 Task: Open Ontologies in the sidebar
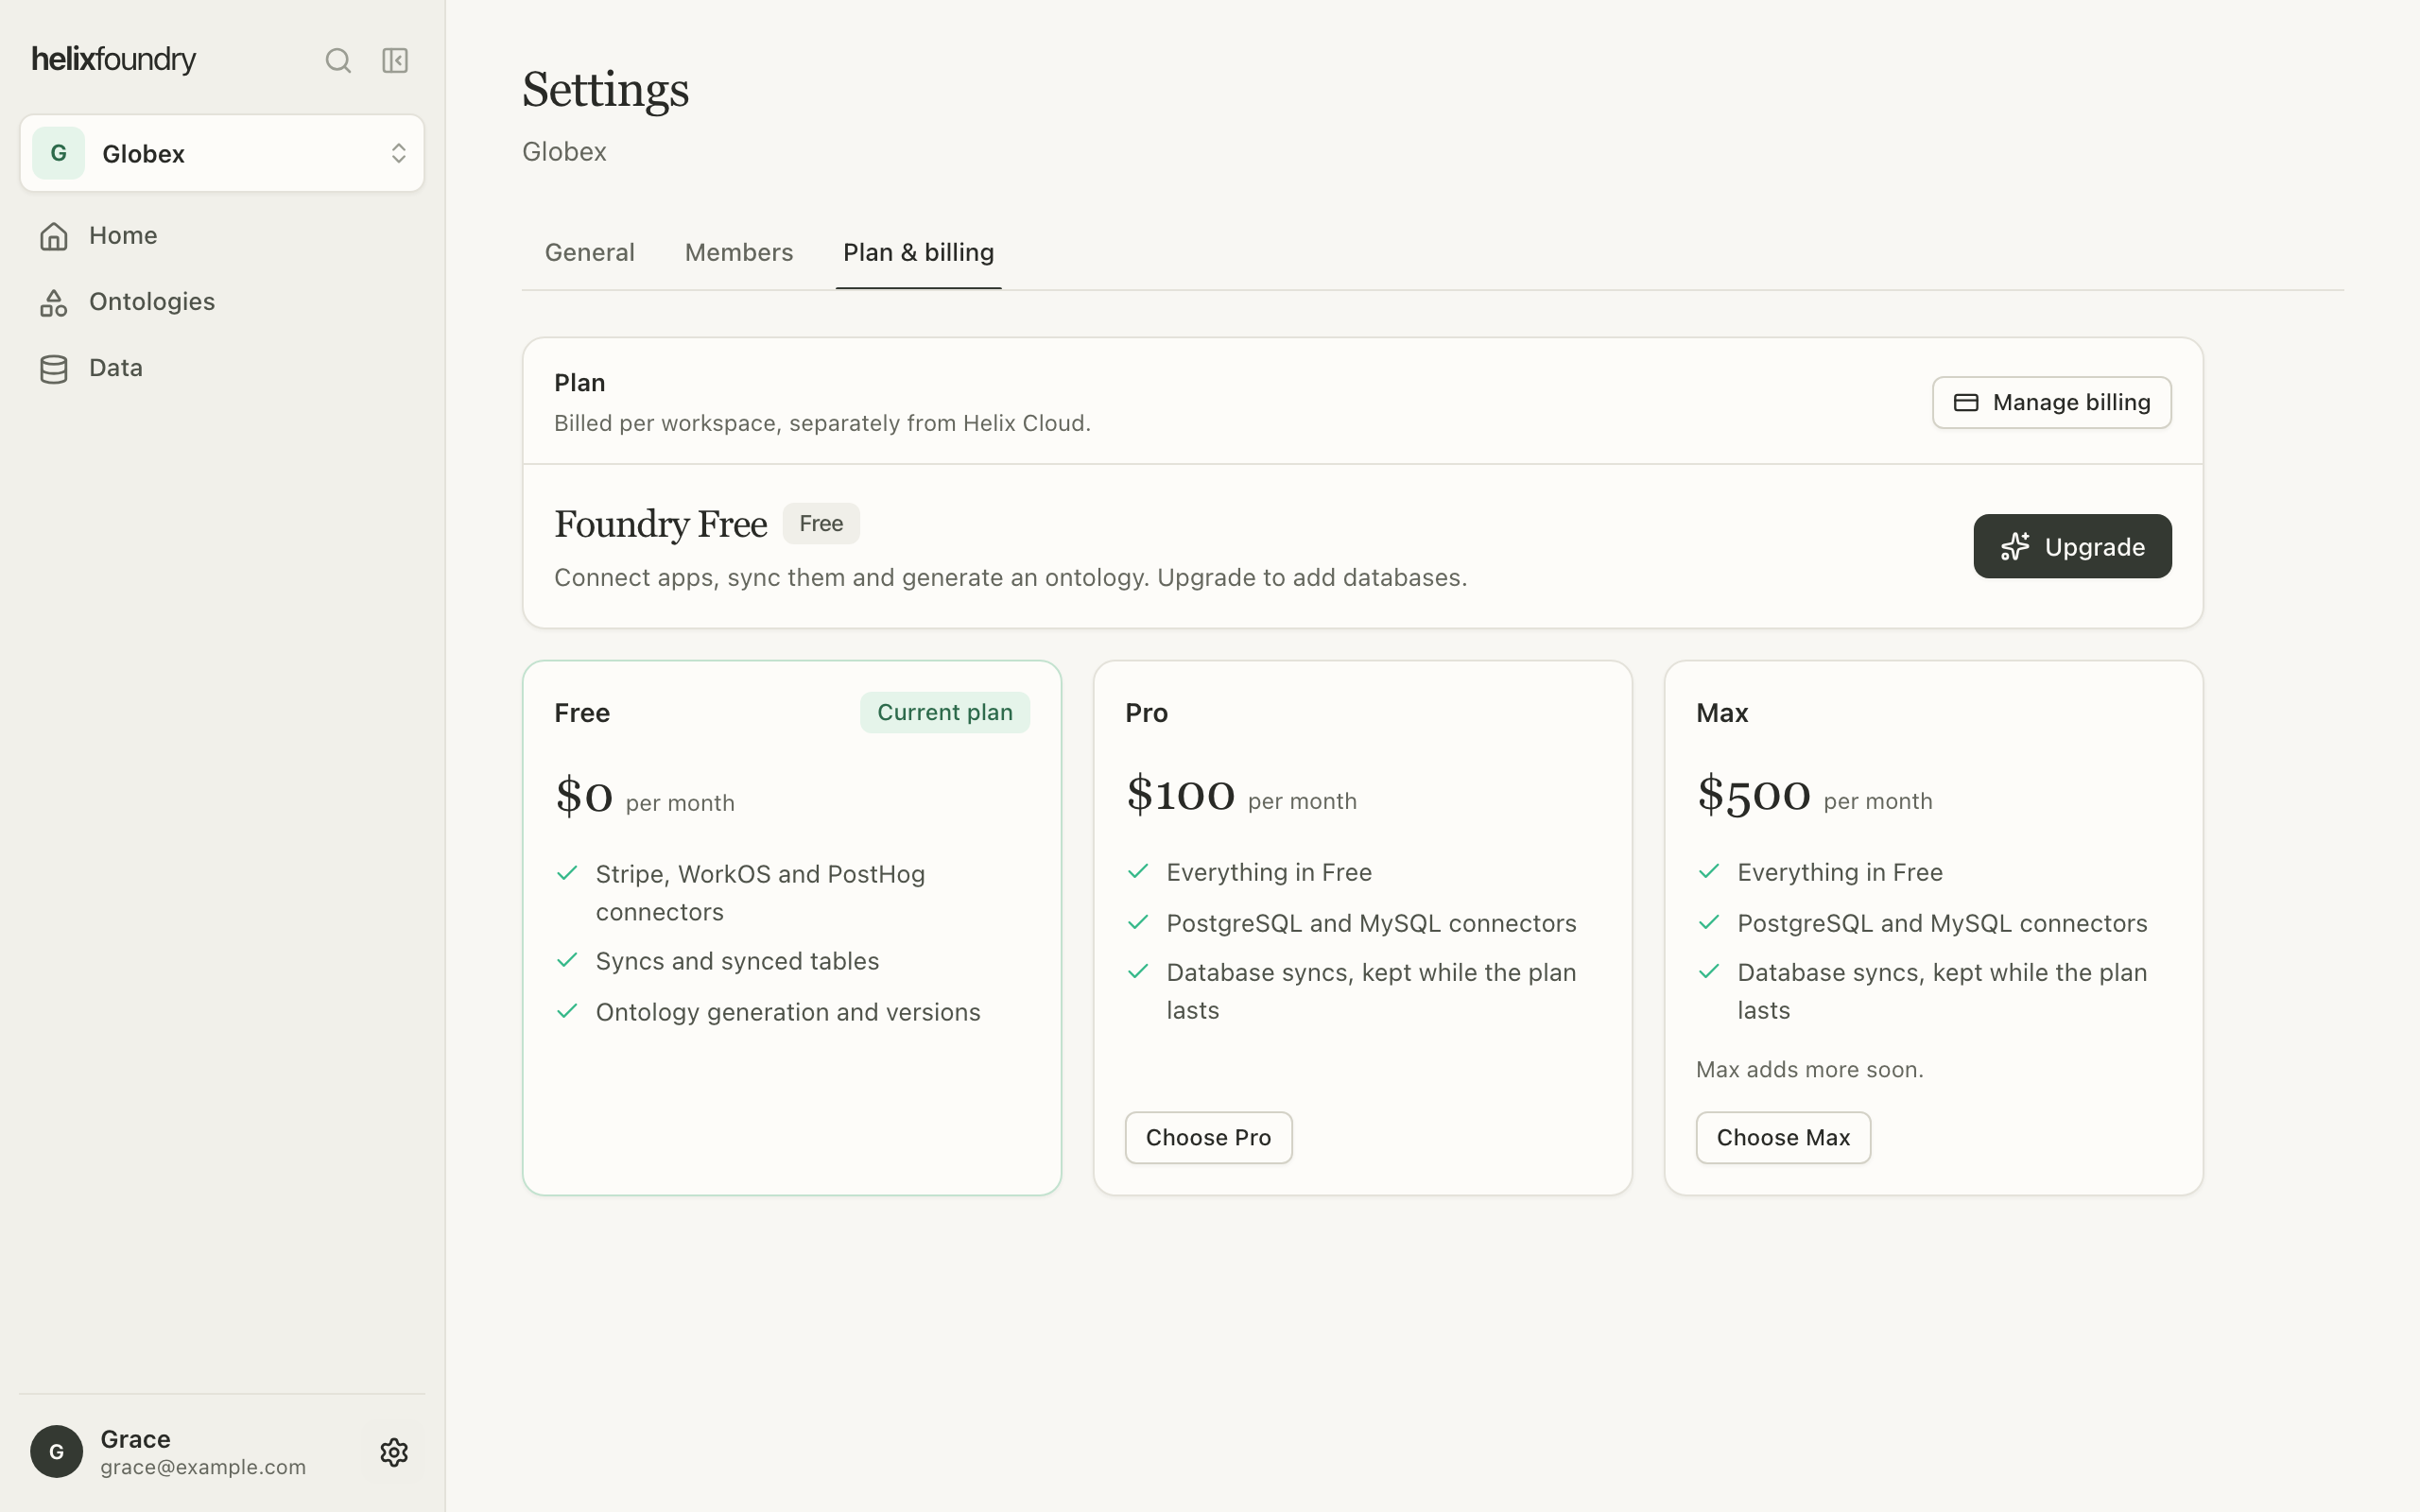pos(222,302)
